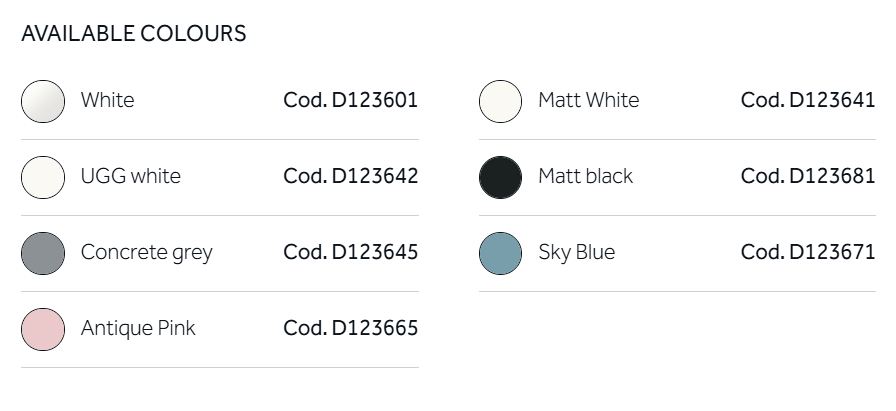Select the White colour swatch

[43, 101]
